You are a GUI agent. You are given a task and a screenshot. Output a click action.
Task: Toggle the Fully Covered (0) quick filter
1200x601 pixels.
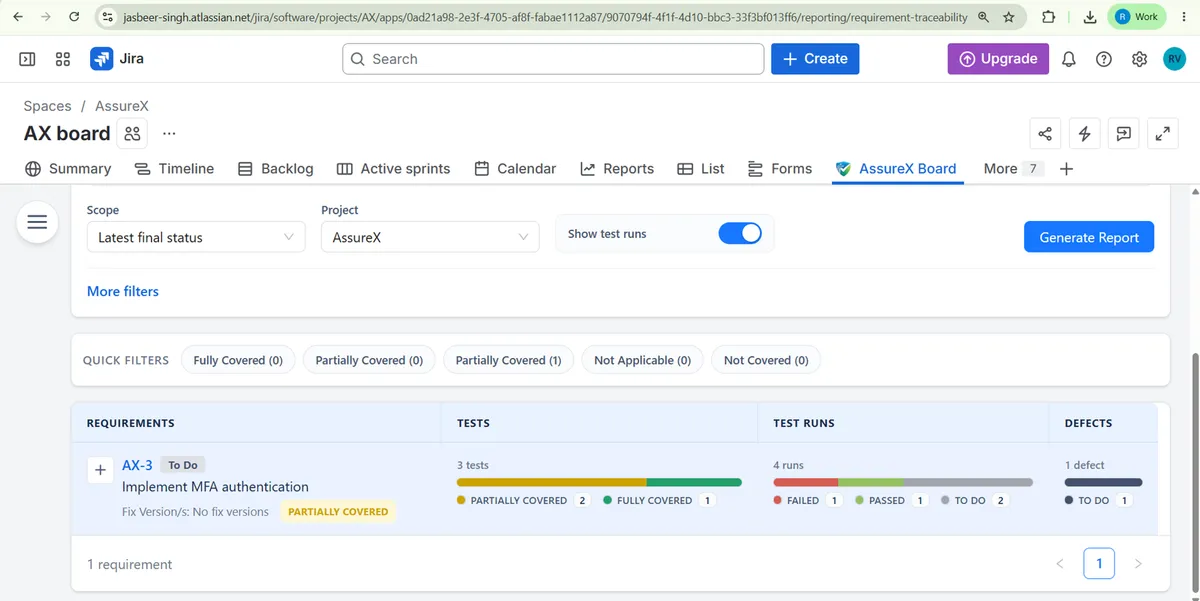pyautogui.click(x=238, y=360)
